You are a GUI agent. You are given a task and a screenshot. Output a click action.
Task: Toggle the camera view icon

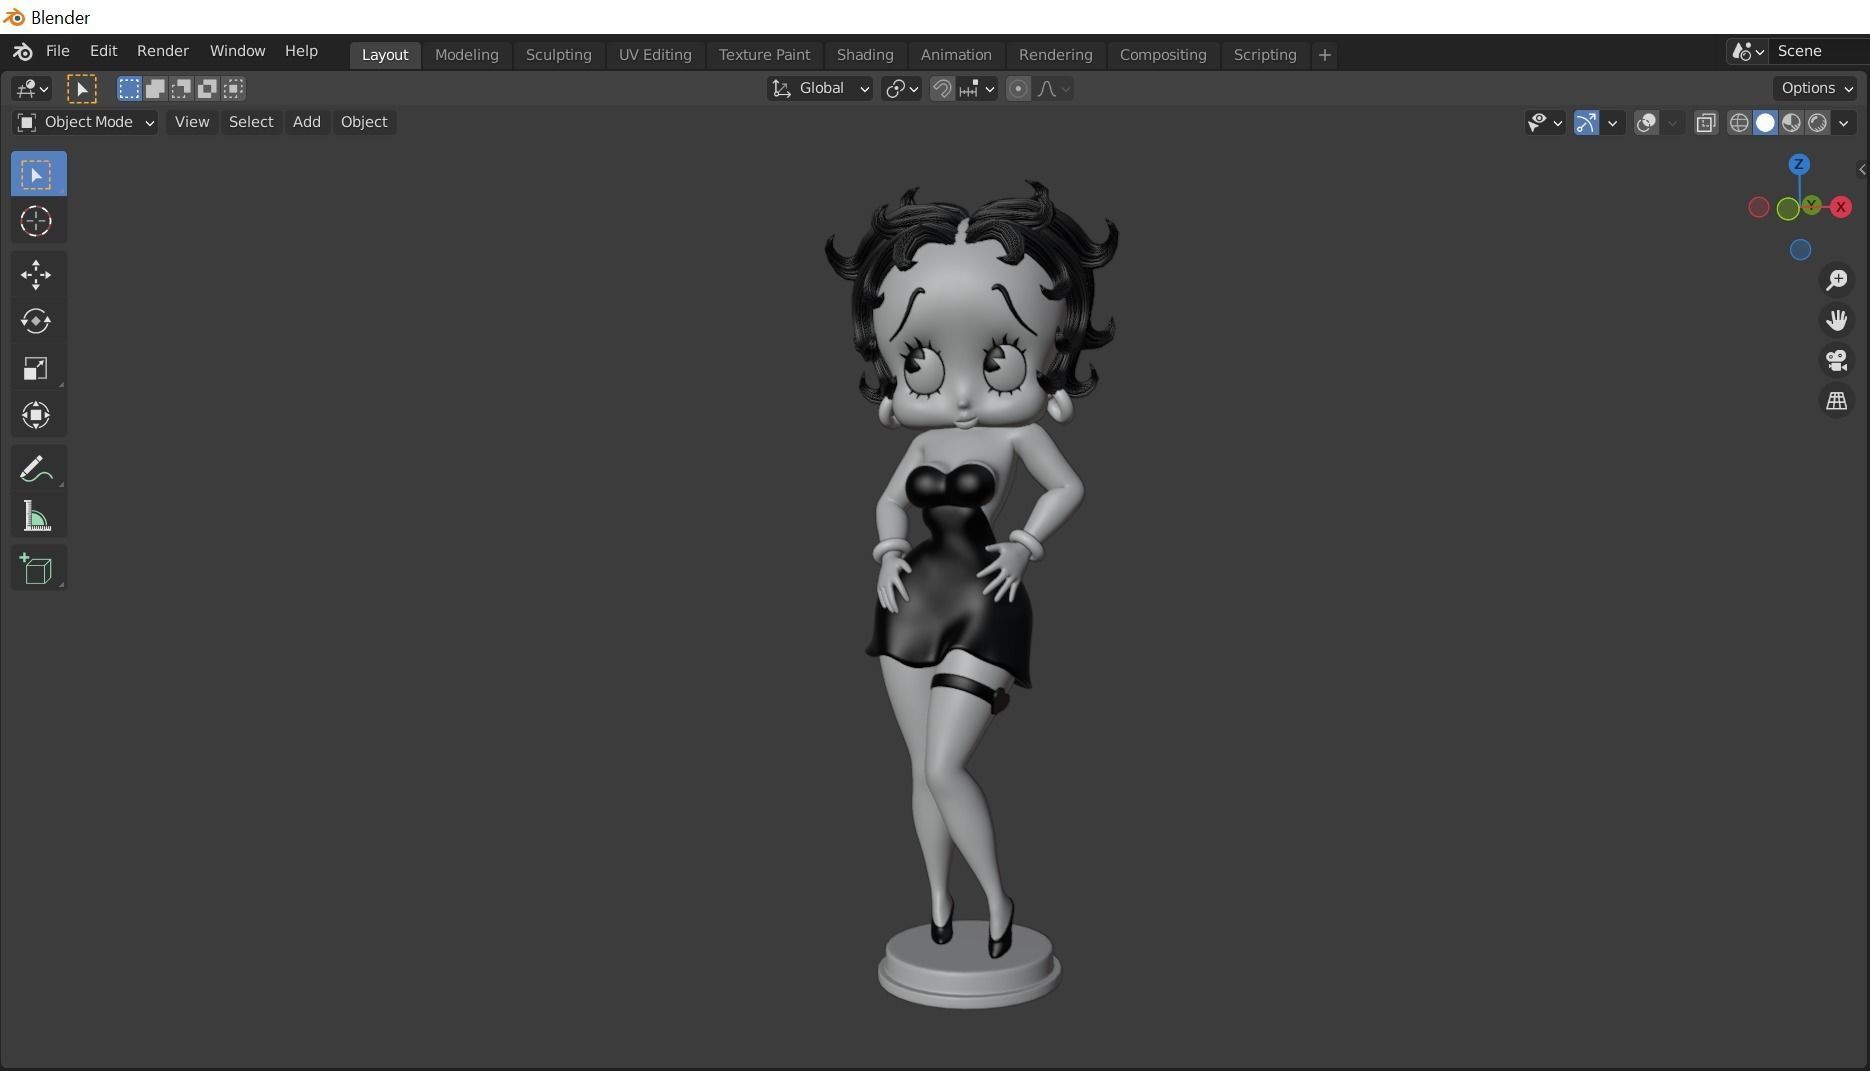(1836, 360)
